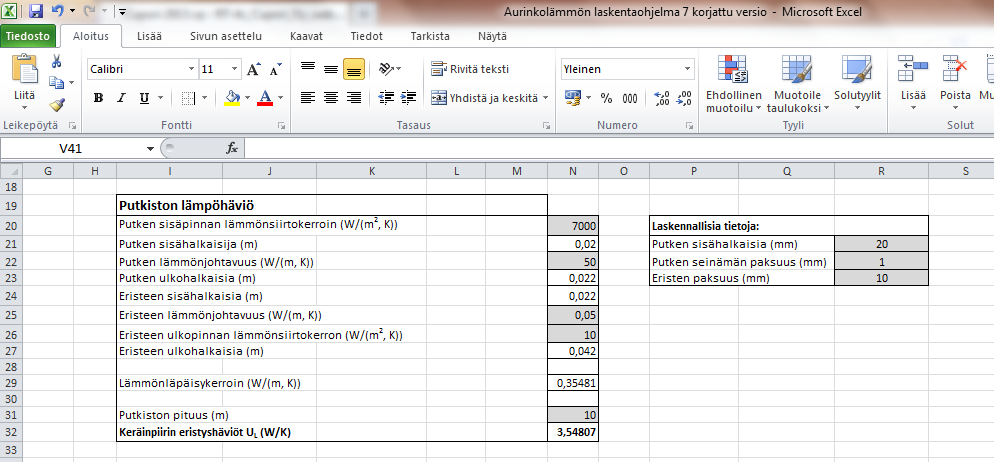Center cell text horizontally
Viewport: 994px width, 462px height.
(x=331, y=98)
